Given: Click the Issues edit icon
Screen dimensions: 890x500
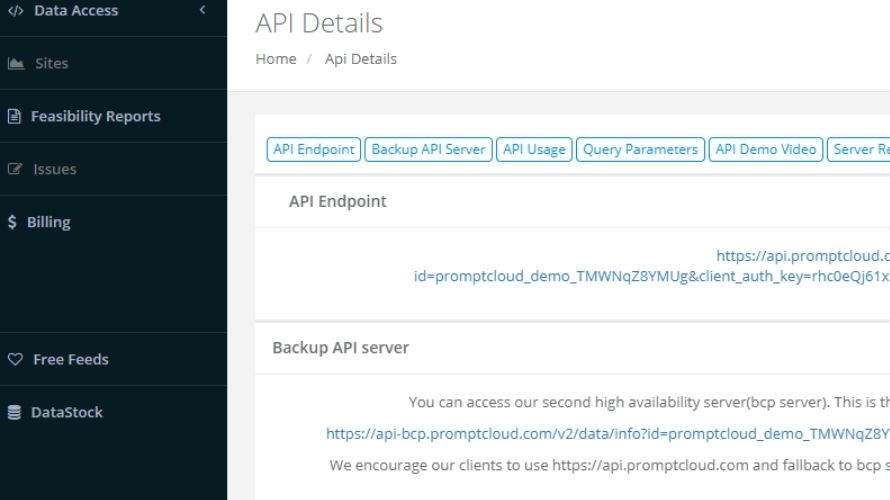Looking at the screenshot, I should pos(15,169).
